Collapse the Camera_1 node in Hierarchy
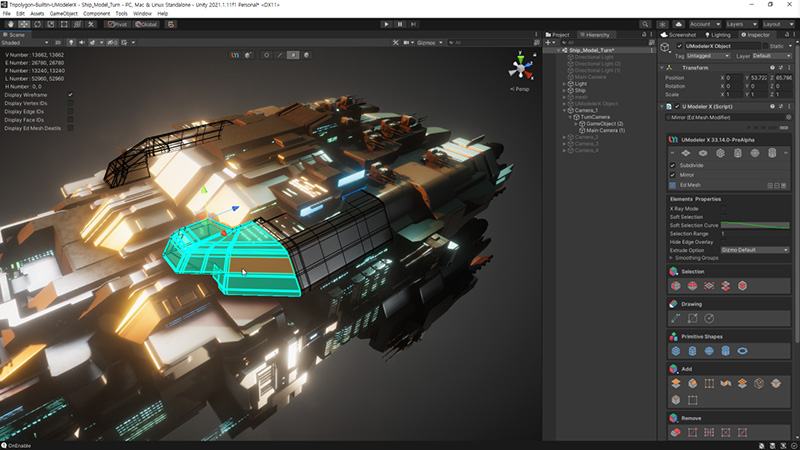Screen dimensions: 800x450 (564, 110)
